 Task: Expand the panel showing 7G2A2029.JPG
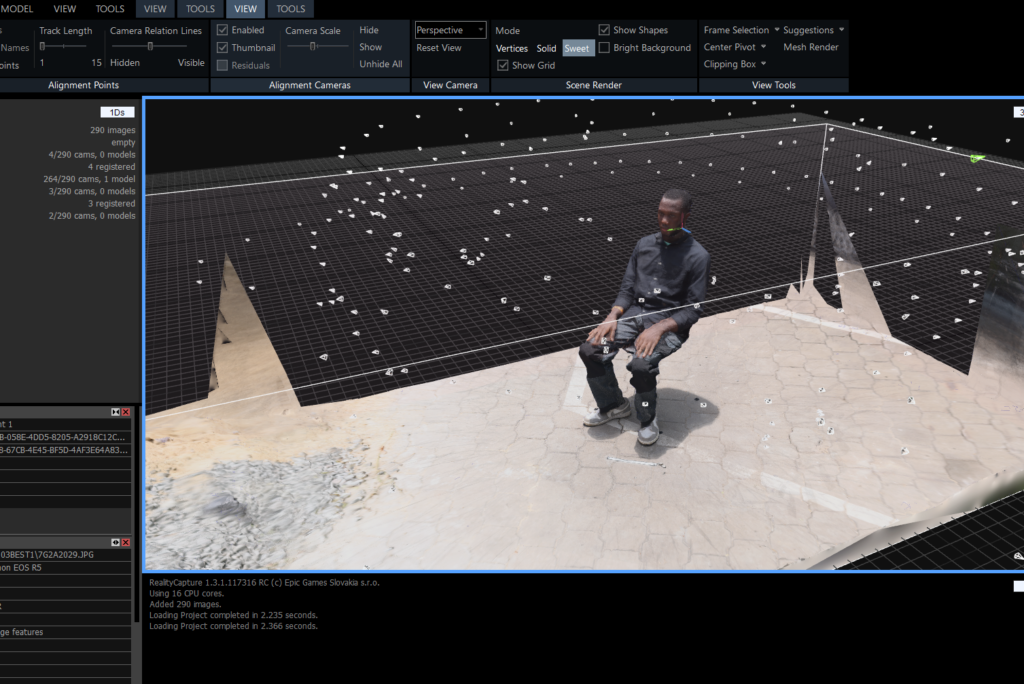pyautogui.click(x=116, y=541)
